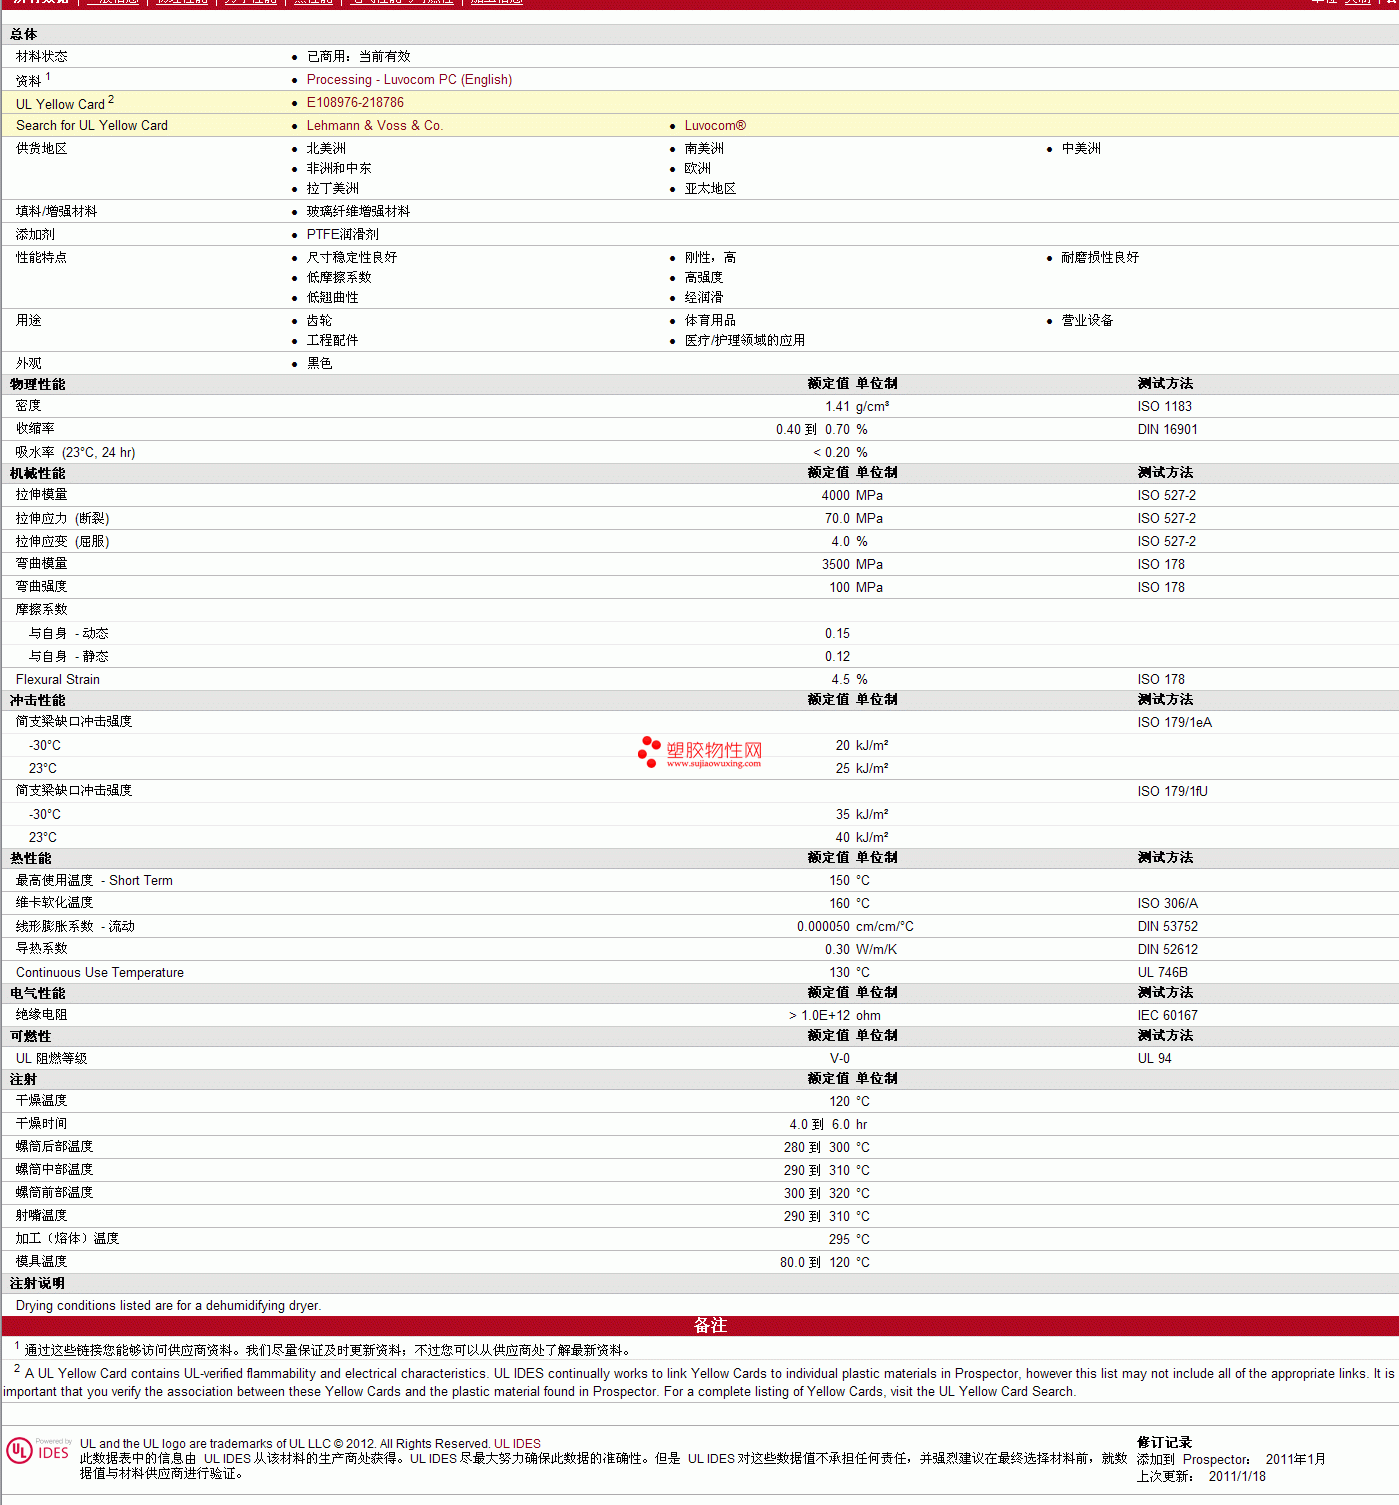The height and width of the screenshot is (1505, 1399).
Task: Select the ISO 306/A test method
Action: click(1168, 904)
